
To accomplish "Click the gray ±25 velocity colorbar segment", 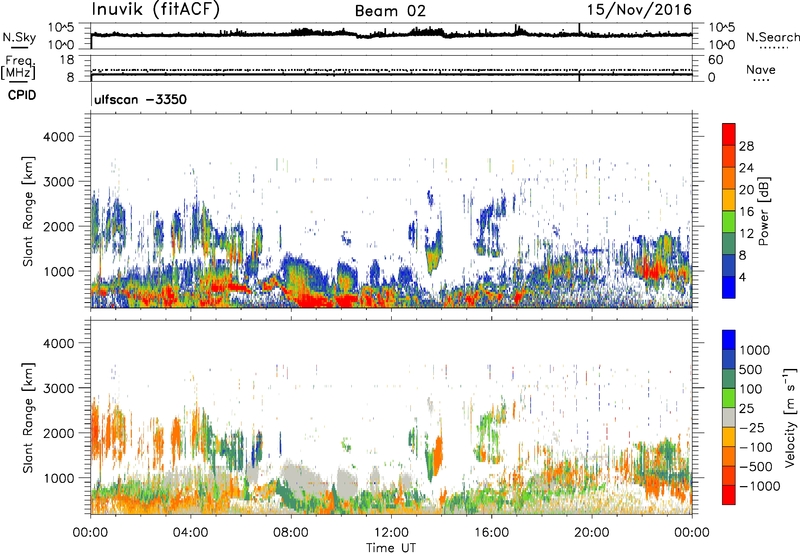I will (729, 418).
